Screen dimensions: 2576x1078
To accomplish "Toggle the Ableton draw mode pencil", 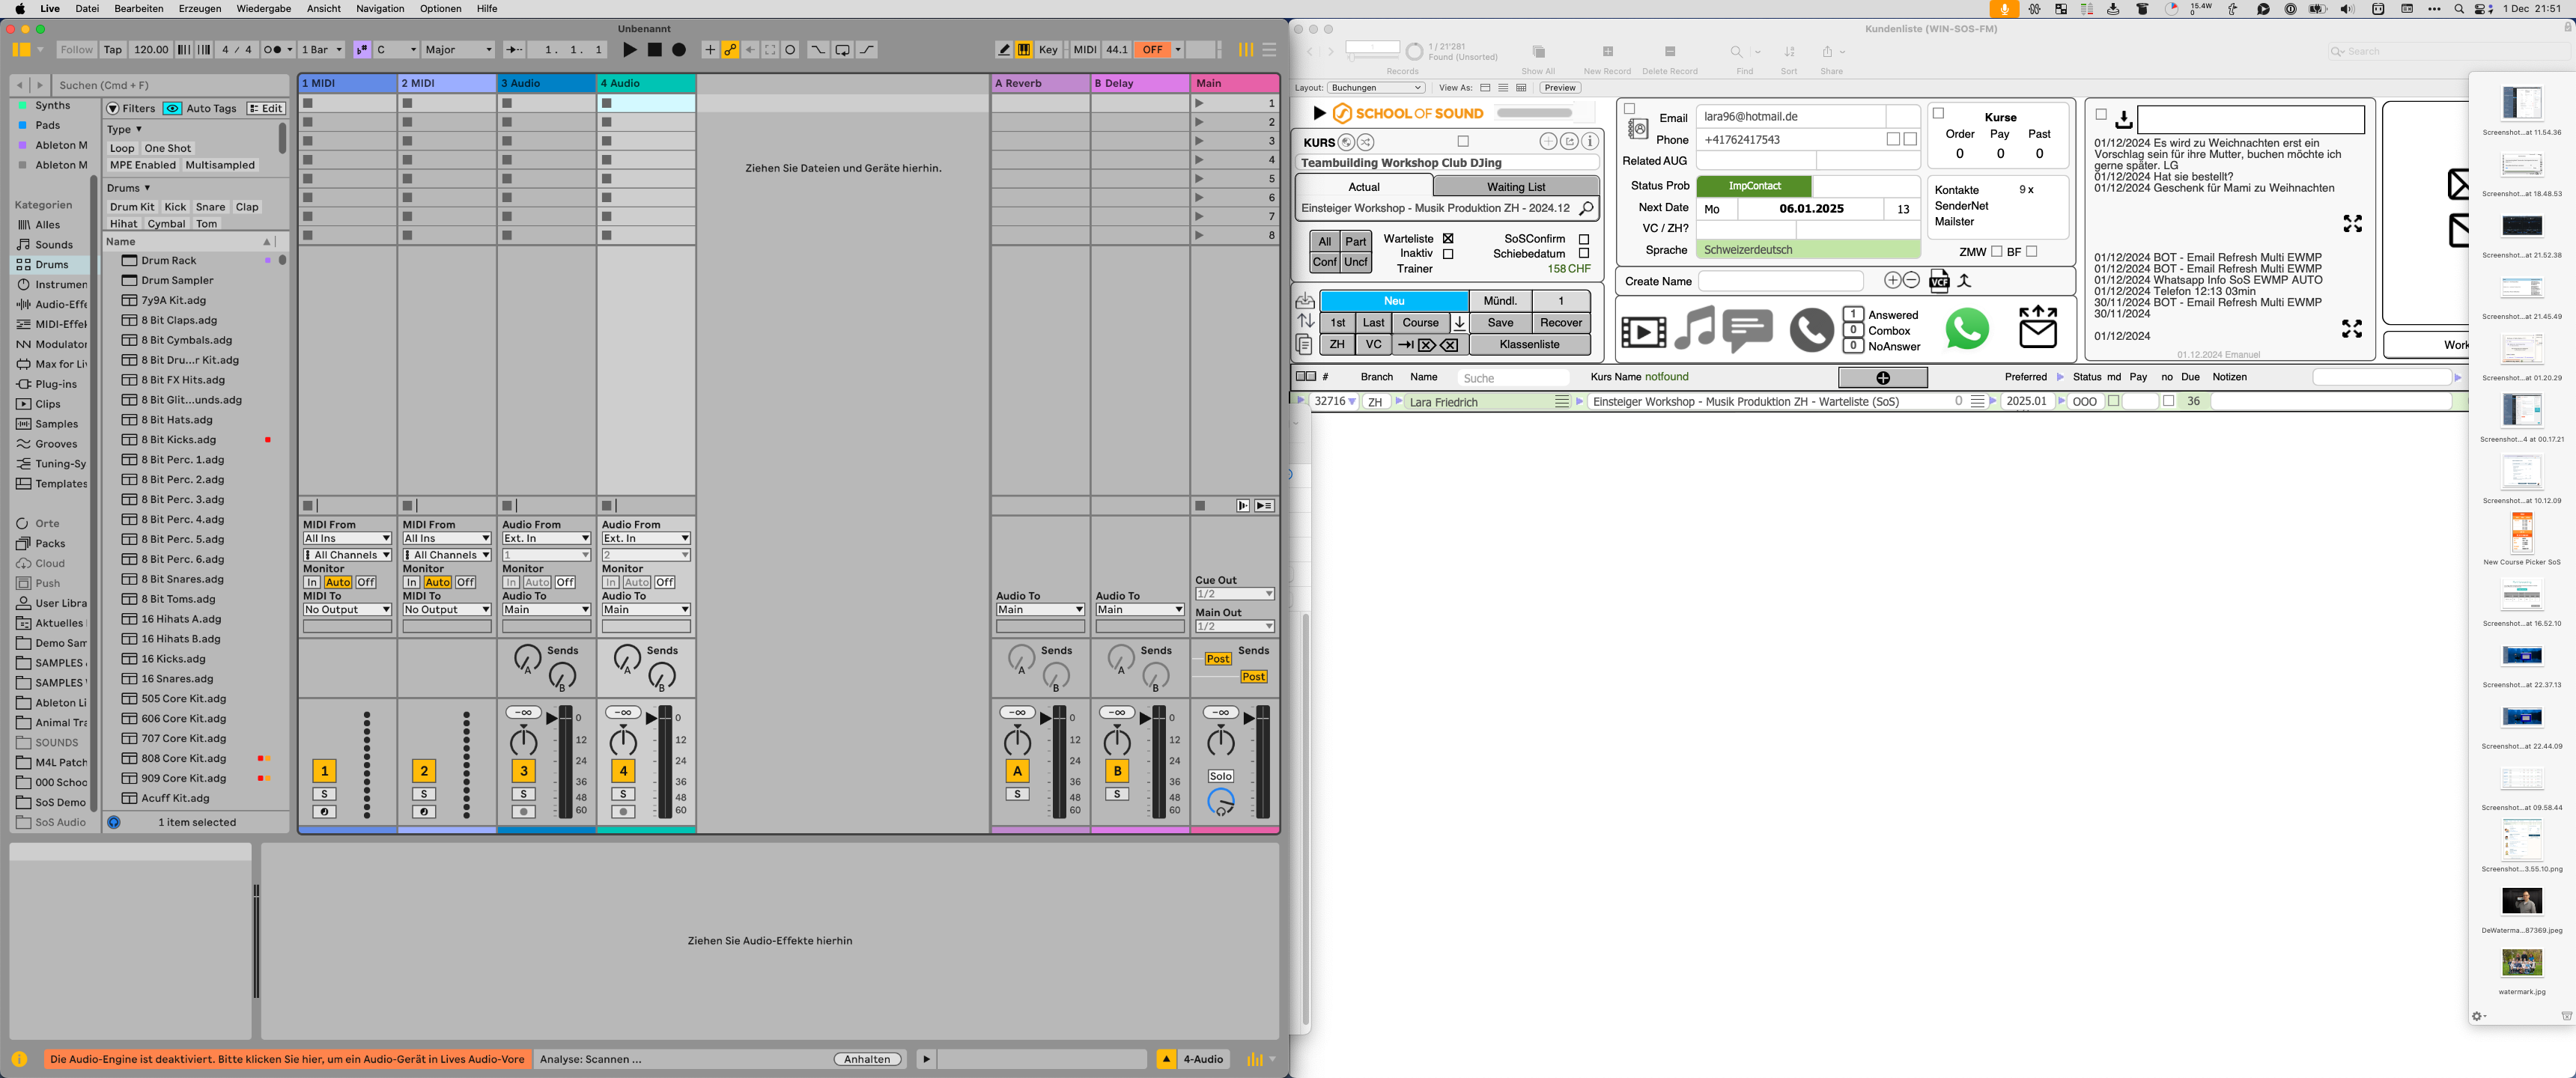I will tap(1004, 50).
